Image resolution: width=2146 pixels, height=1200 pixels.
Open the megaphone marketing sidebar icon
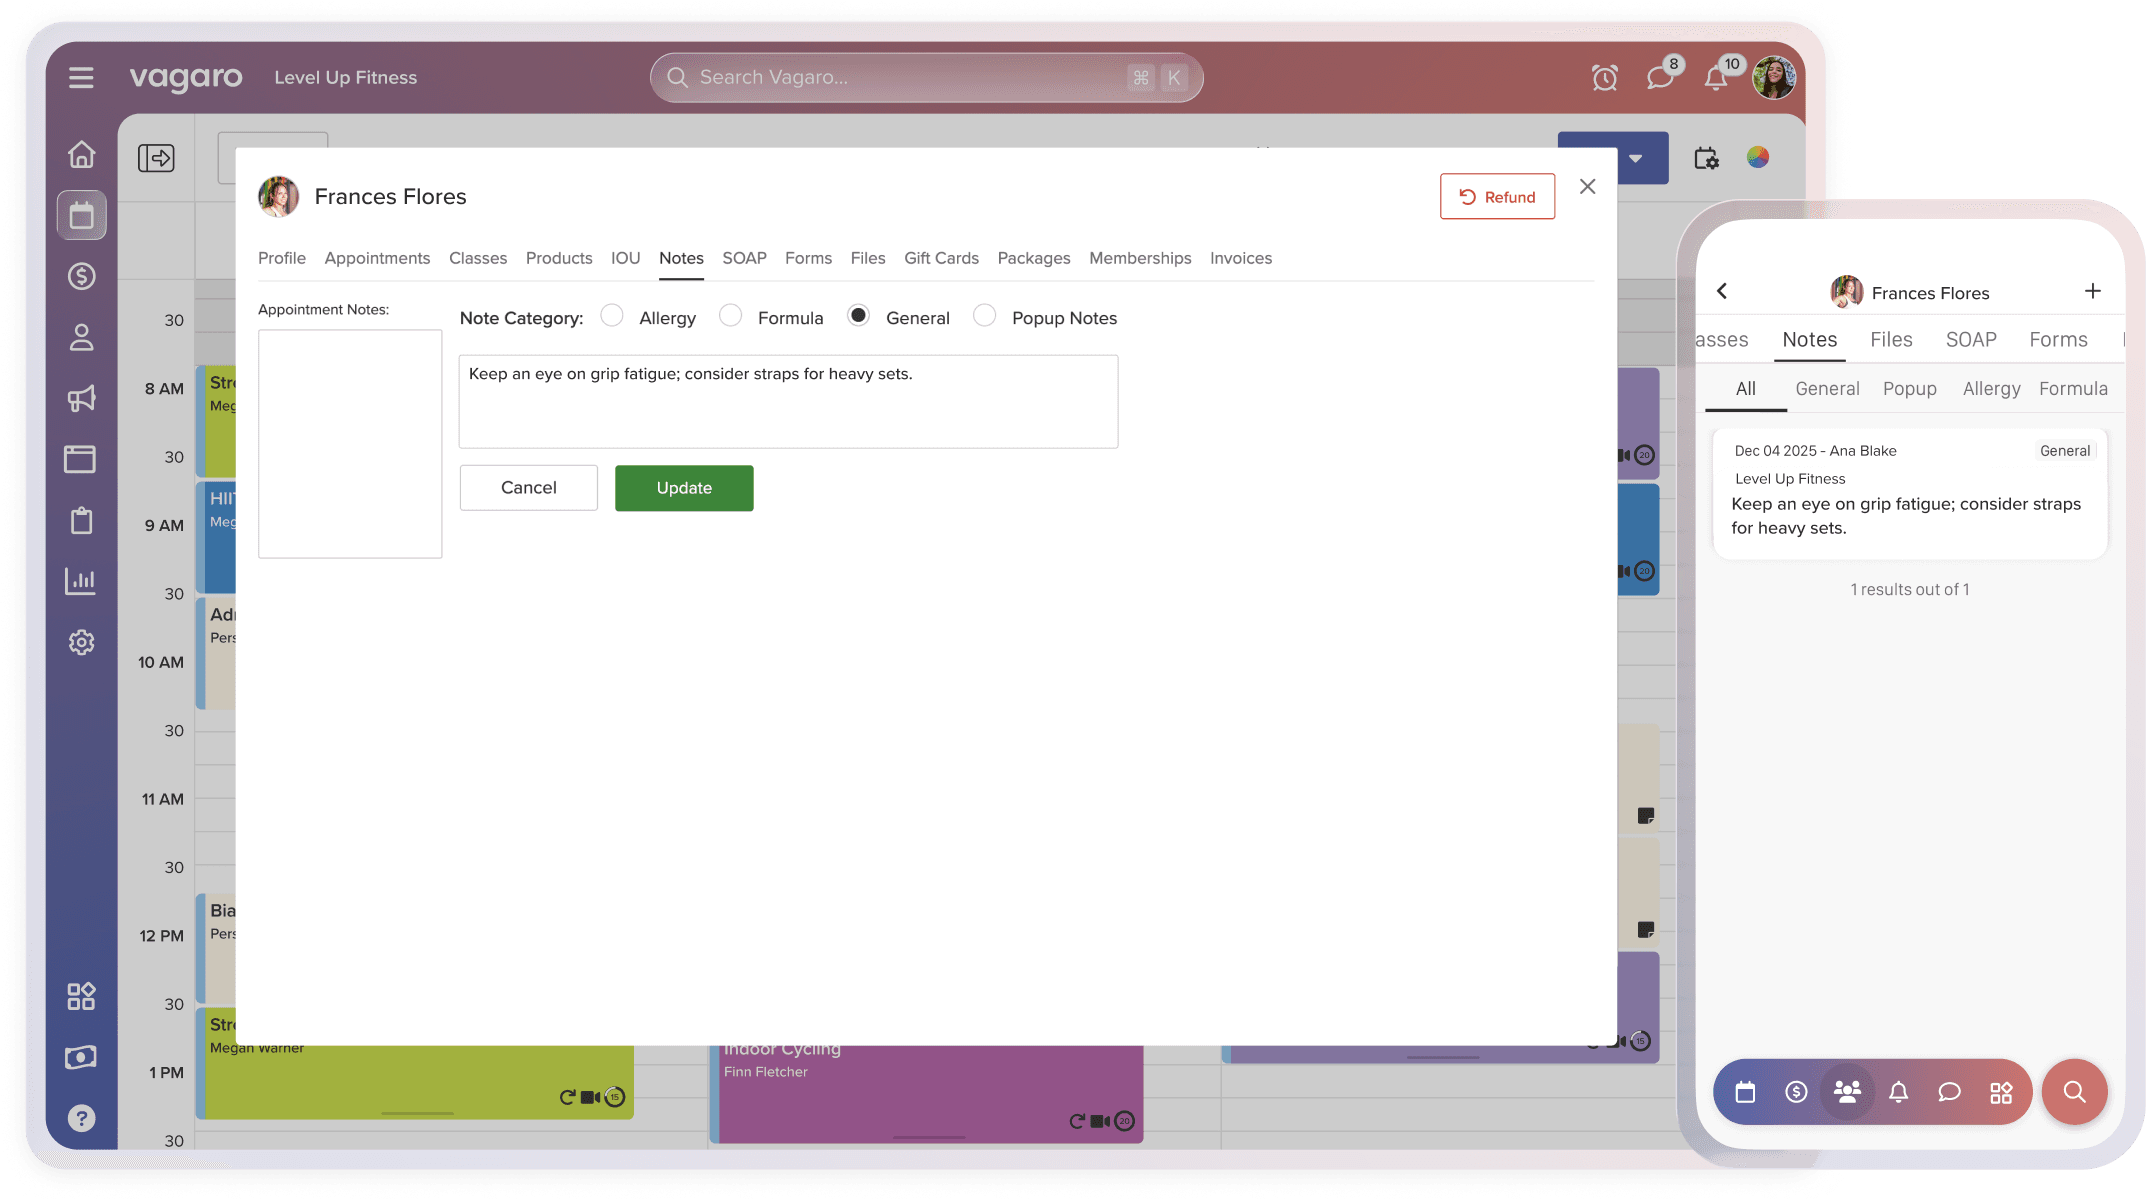[81, 398]
